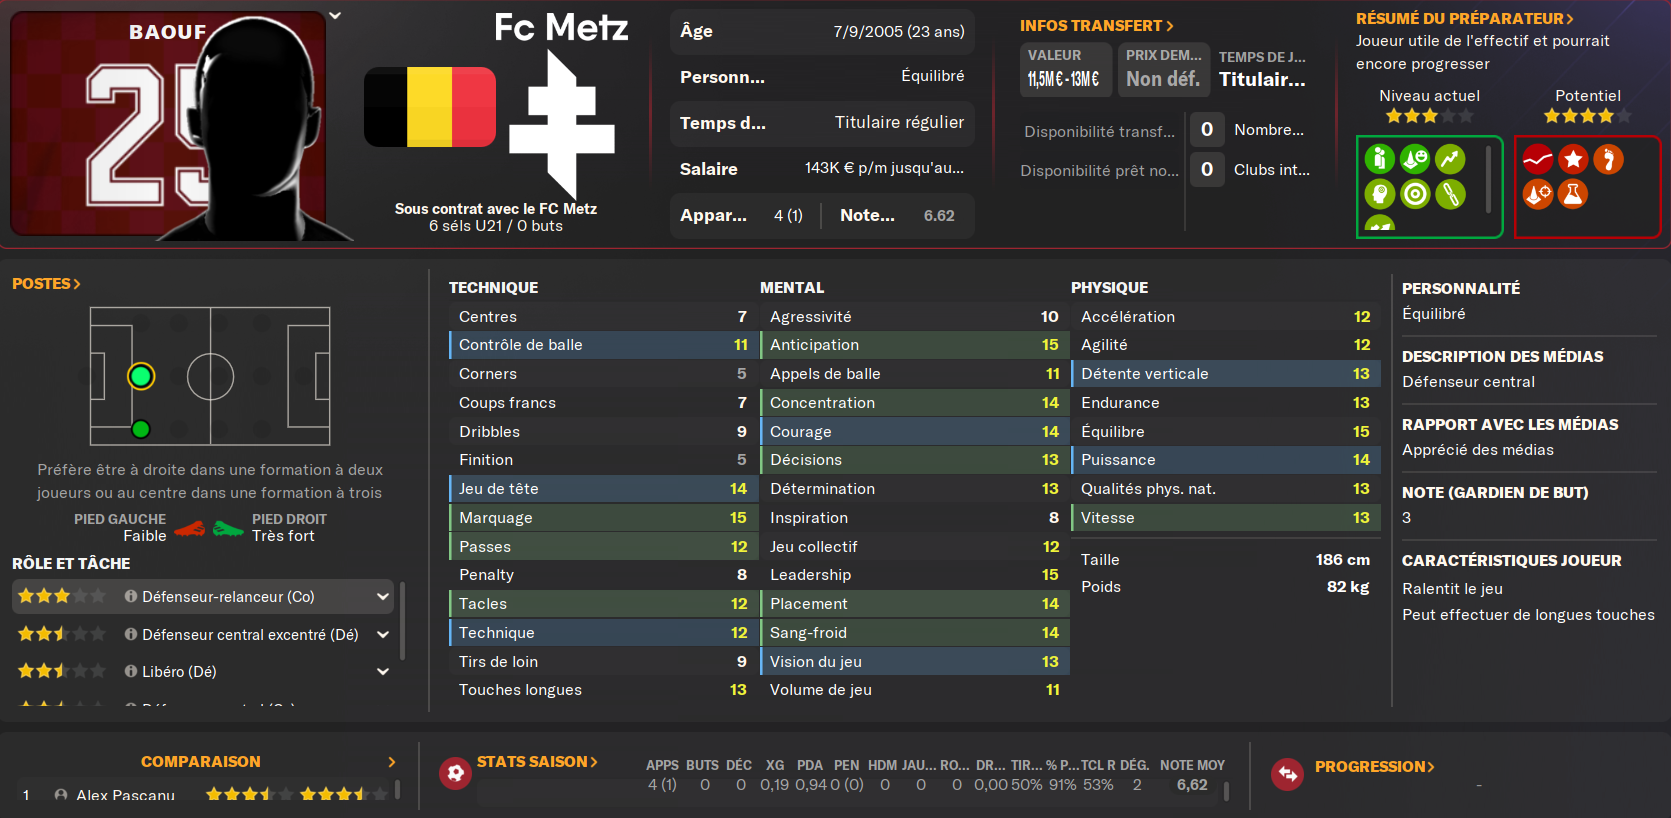Viewport: 1671px width, 818px height.
Task: Select the right-back position dot on the pitch
Action: click(x=141, y=429)
